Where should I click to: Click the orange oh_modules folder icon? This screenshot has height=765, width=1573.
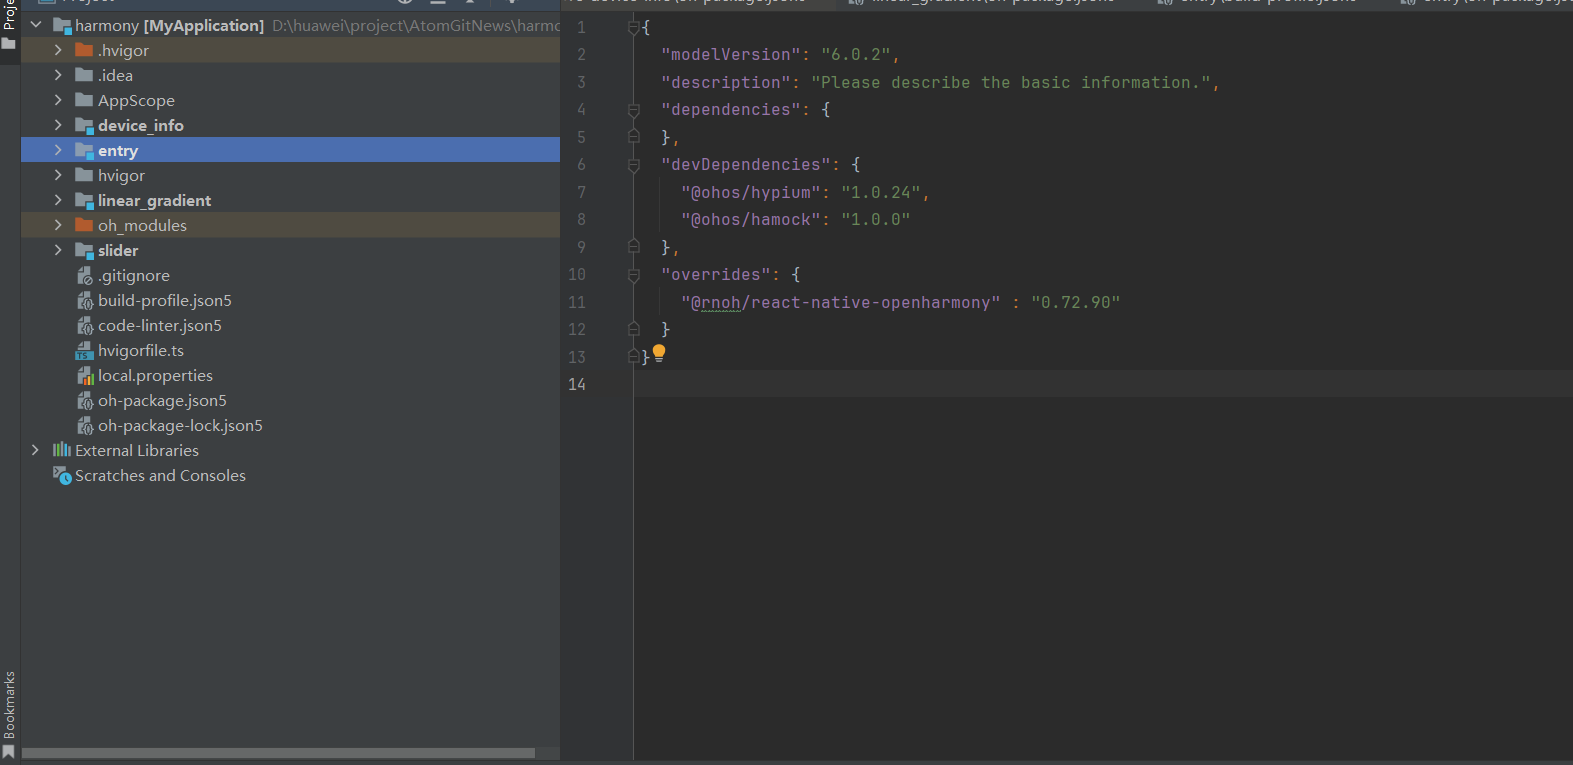(84, 225)
